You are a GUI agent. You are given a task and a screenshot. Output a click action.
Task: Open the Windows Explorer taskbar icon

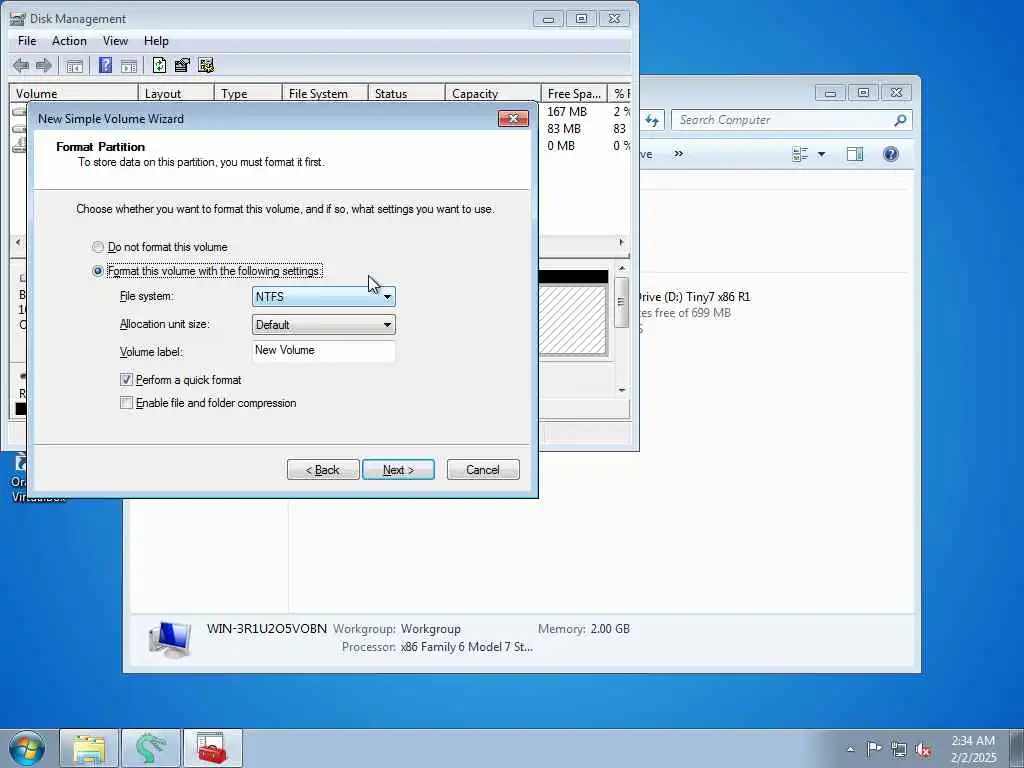tap(89, 748)
